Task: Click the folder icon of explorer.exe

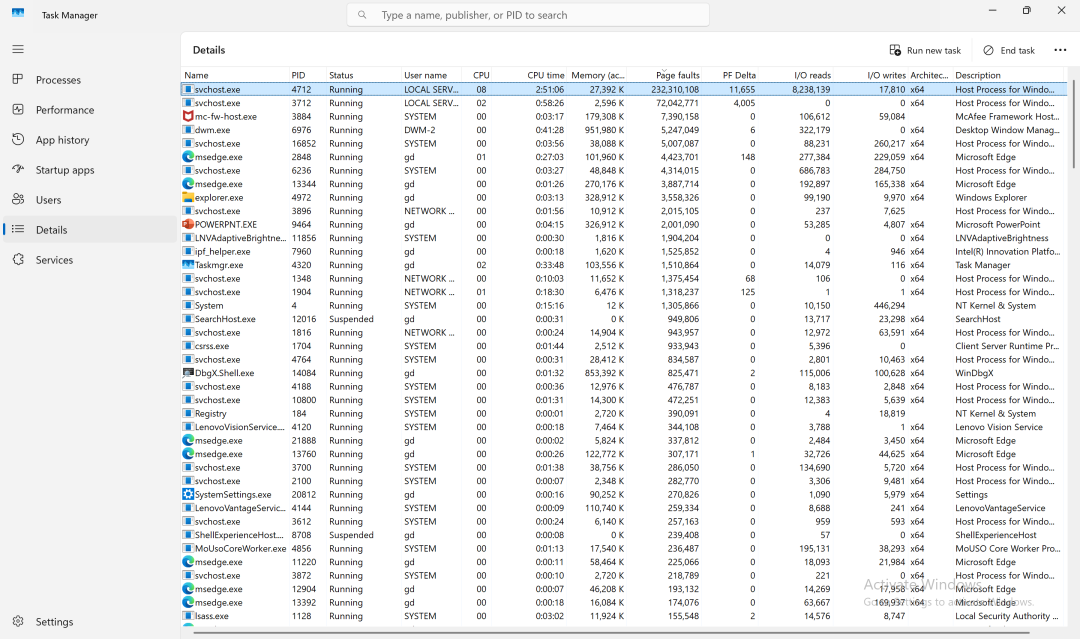Action: coord(188,197)
